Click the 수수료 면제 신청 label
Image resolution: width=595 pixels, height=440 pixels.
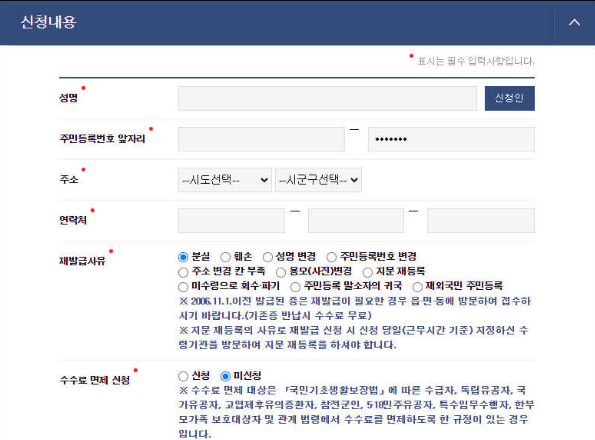pyautogui.click(x=94, y=380)
